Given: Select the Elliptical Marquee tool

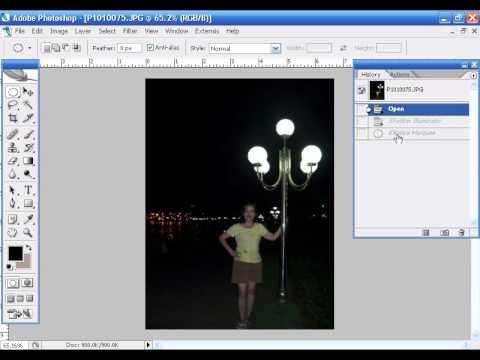Looking at the screenshot, I should click(13, 92).
